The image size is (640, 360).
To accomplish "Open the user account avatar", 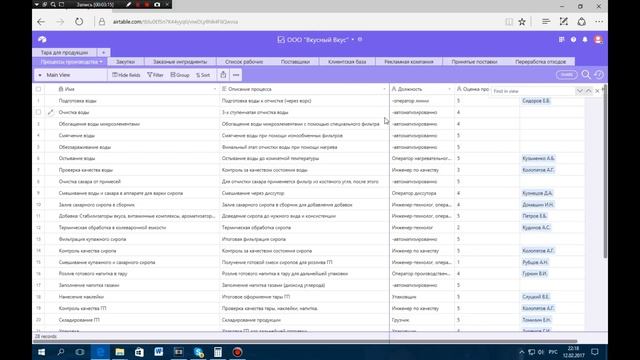I will [598, 40].
